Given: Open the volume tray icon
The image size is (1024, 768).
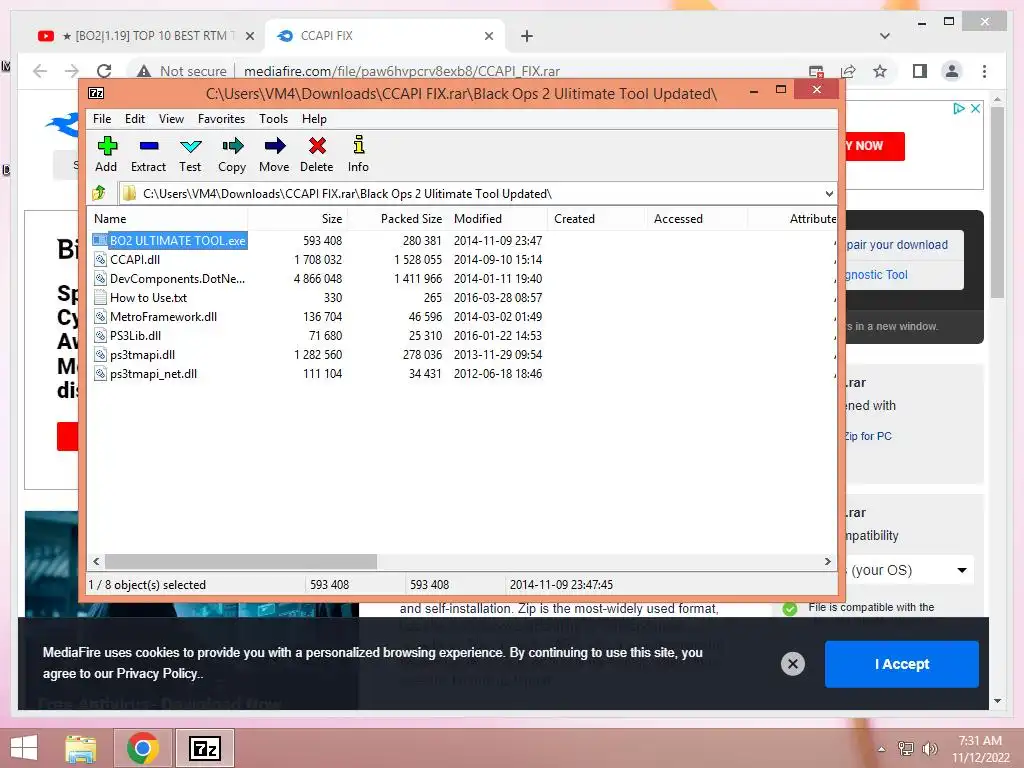Looking at the screenshot, I should point(929,748).
